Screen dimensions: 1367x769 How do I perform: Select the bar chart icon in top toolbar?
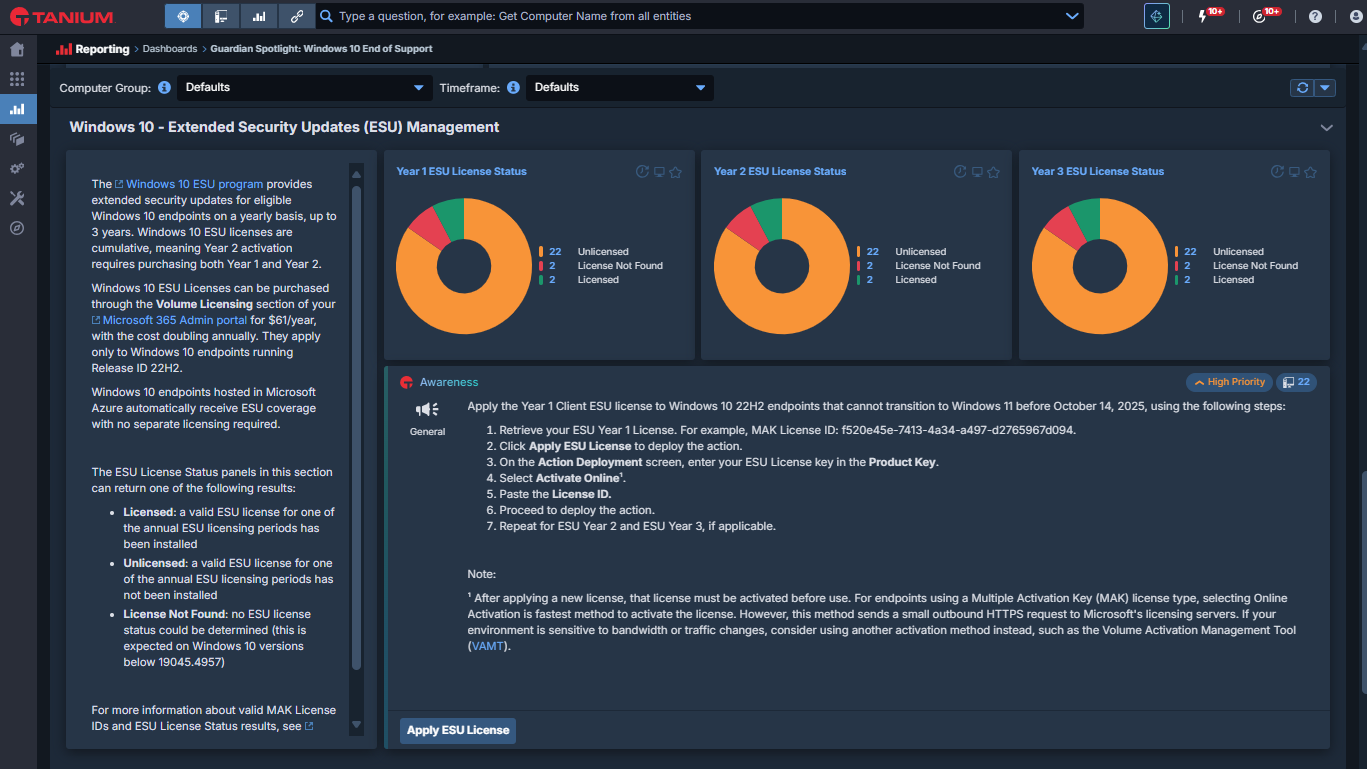(x=259, y=16)
